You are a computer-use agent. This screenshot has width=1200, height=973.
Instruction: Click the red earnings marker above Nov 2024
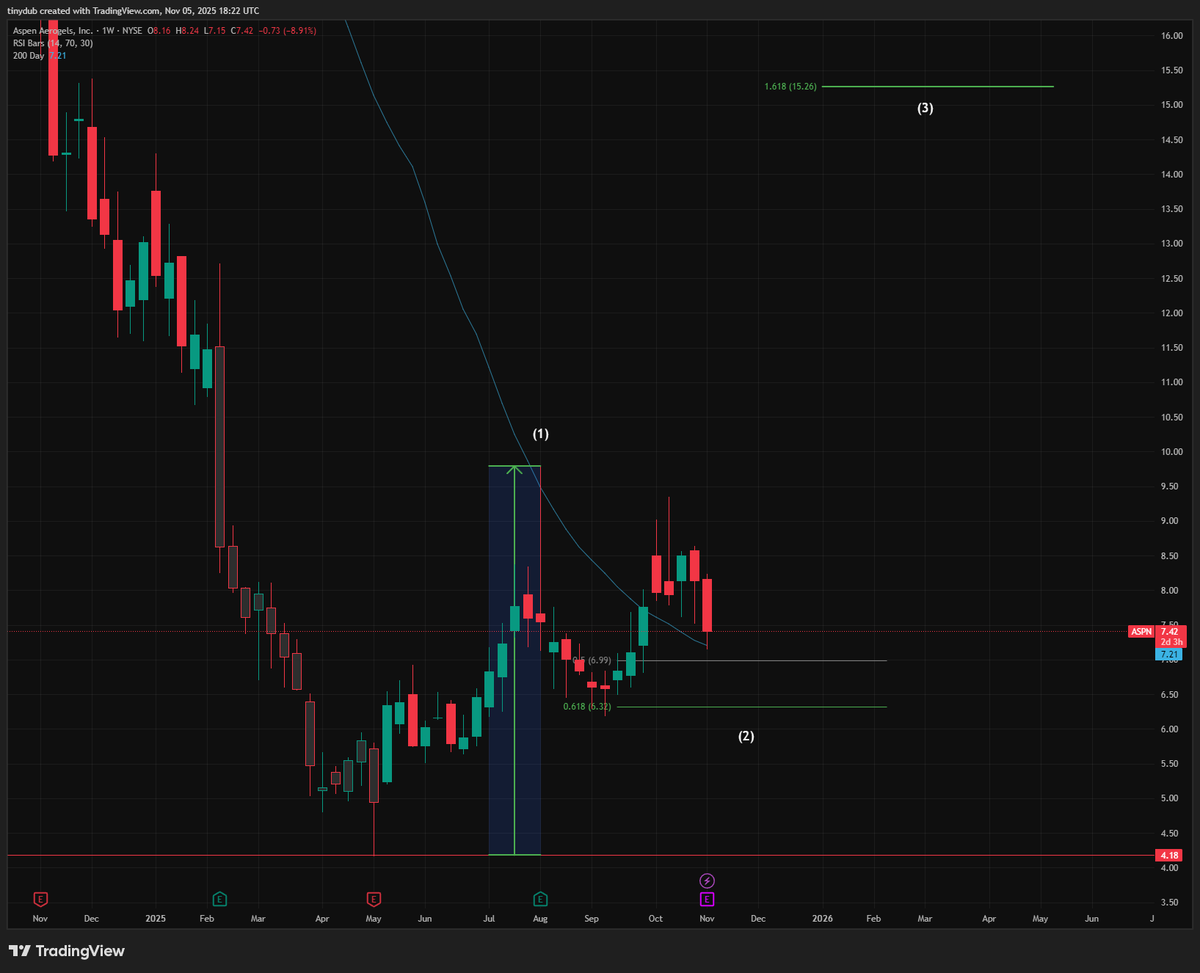(41, 898)
